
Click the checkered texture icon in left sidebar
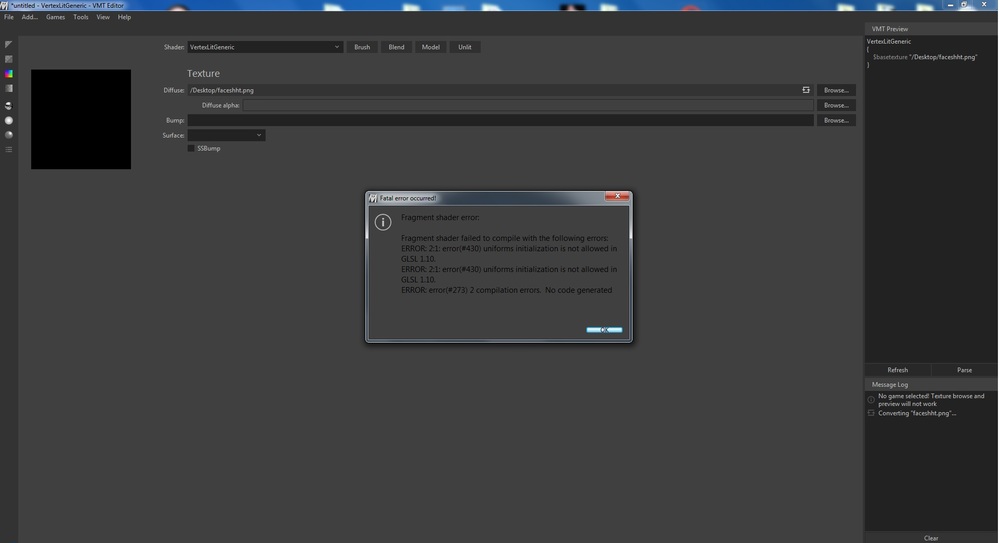coord(9,59)
